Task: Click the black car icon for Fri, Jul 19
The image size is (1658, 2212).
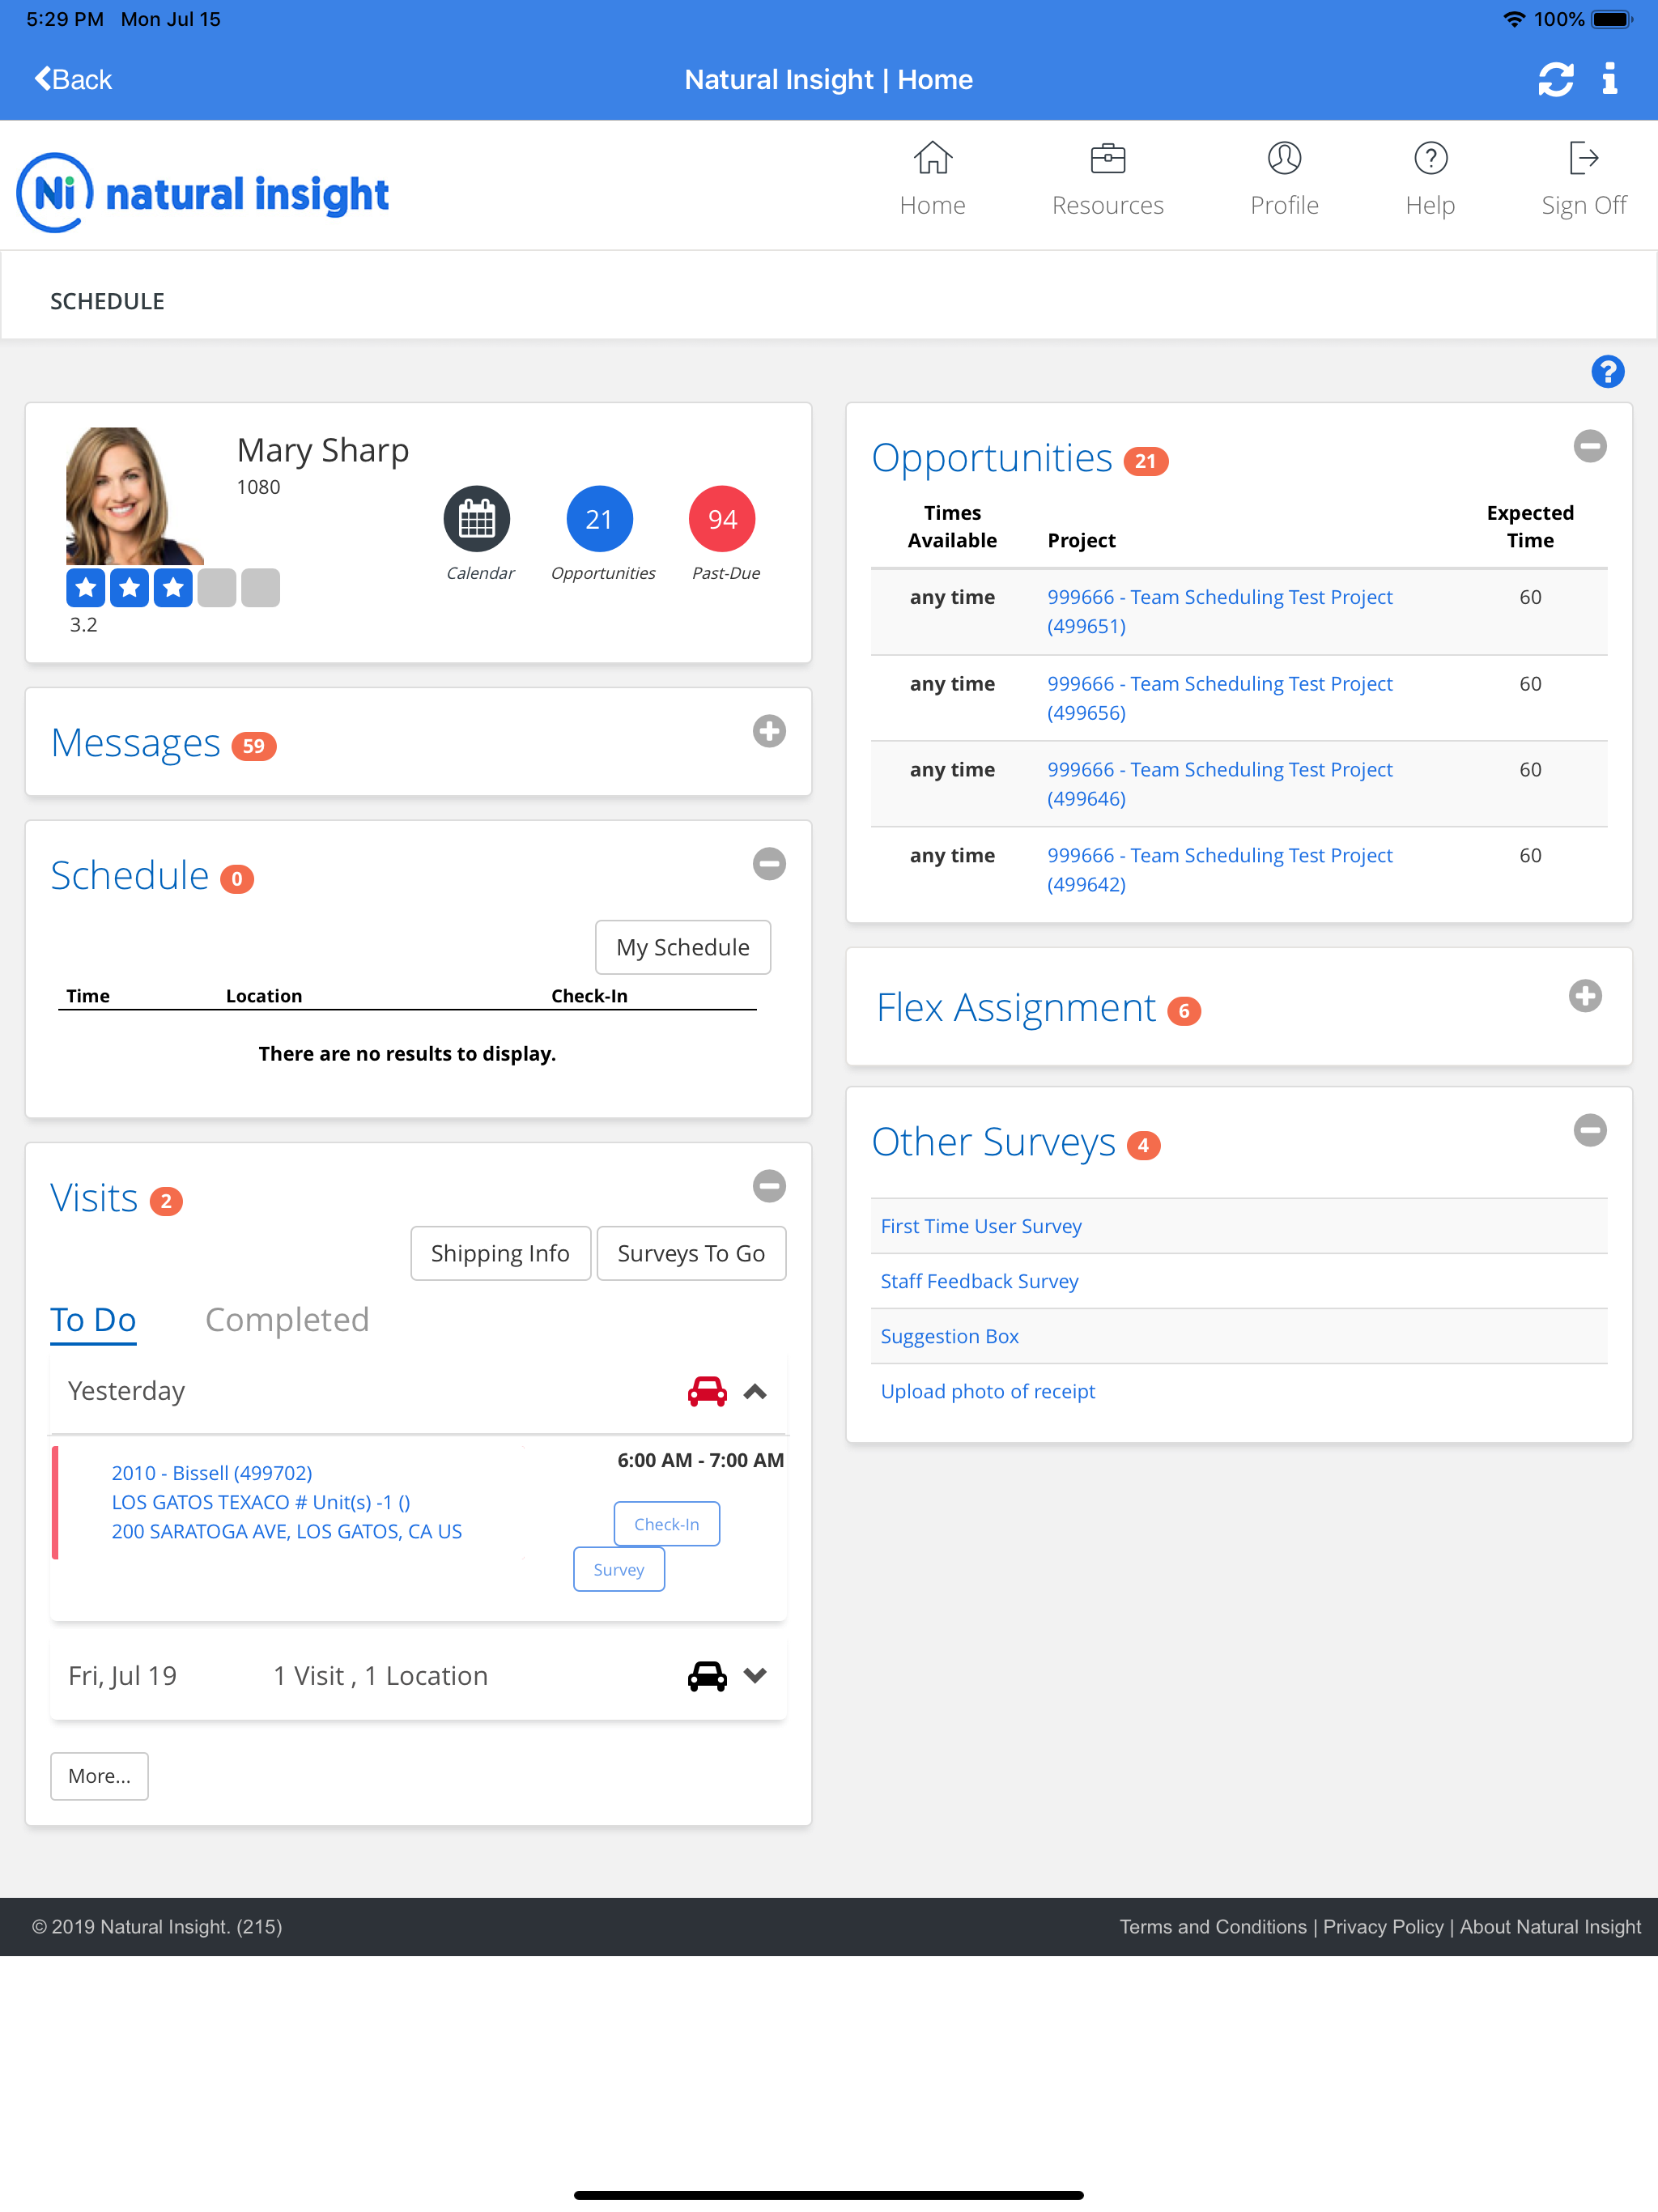Action: pos(707,1676)
